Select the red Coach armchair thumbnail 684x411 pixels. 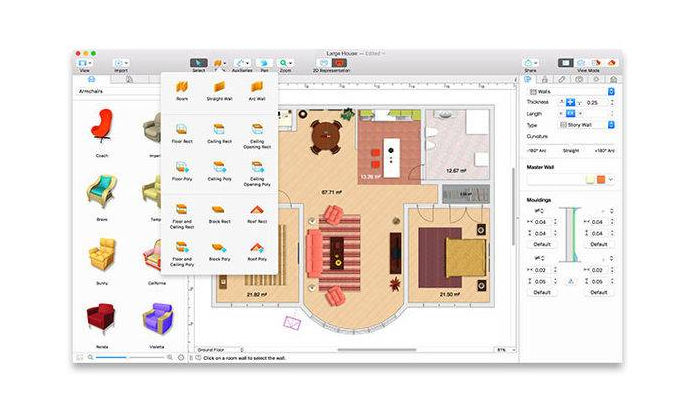coord(102,126)
